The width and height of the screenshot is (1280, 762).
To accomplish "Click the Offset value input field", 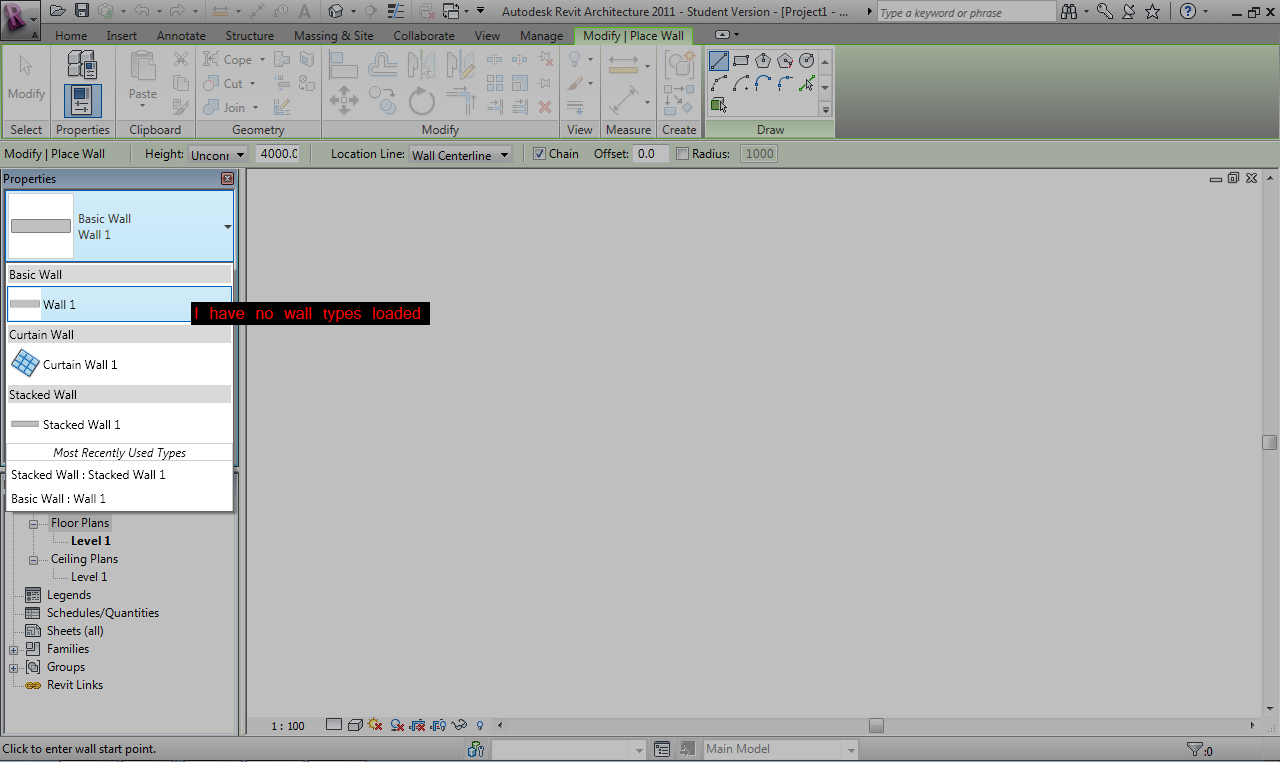I will click(651, 154).
